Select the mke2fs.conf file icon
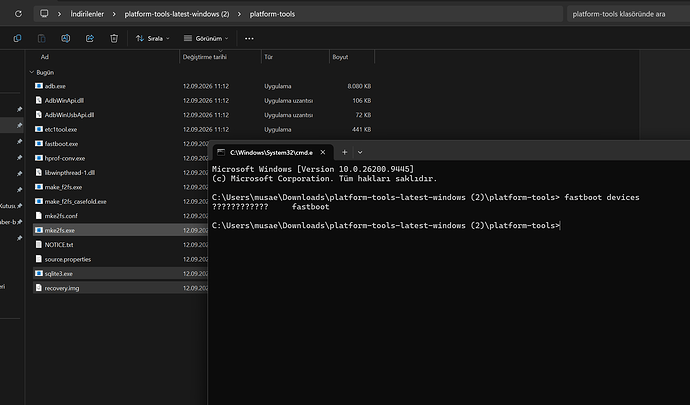The image size is (690, 405). point(39,216)
